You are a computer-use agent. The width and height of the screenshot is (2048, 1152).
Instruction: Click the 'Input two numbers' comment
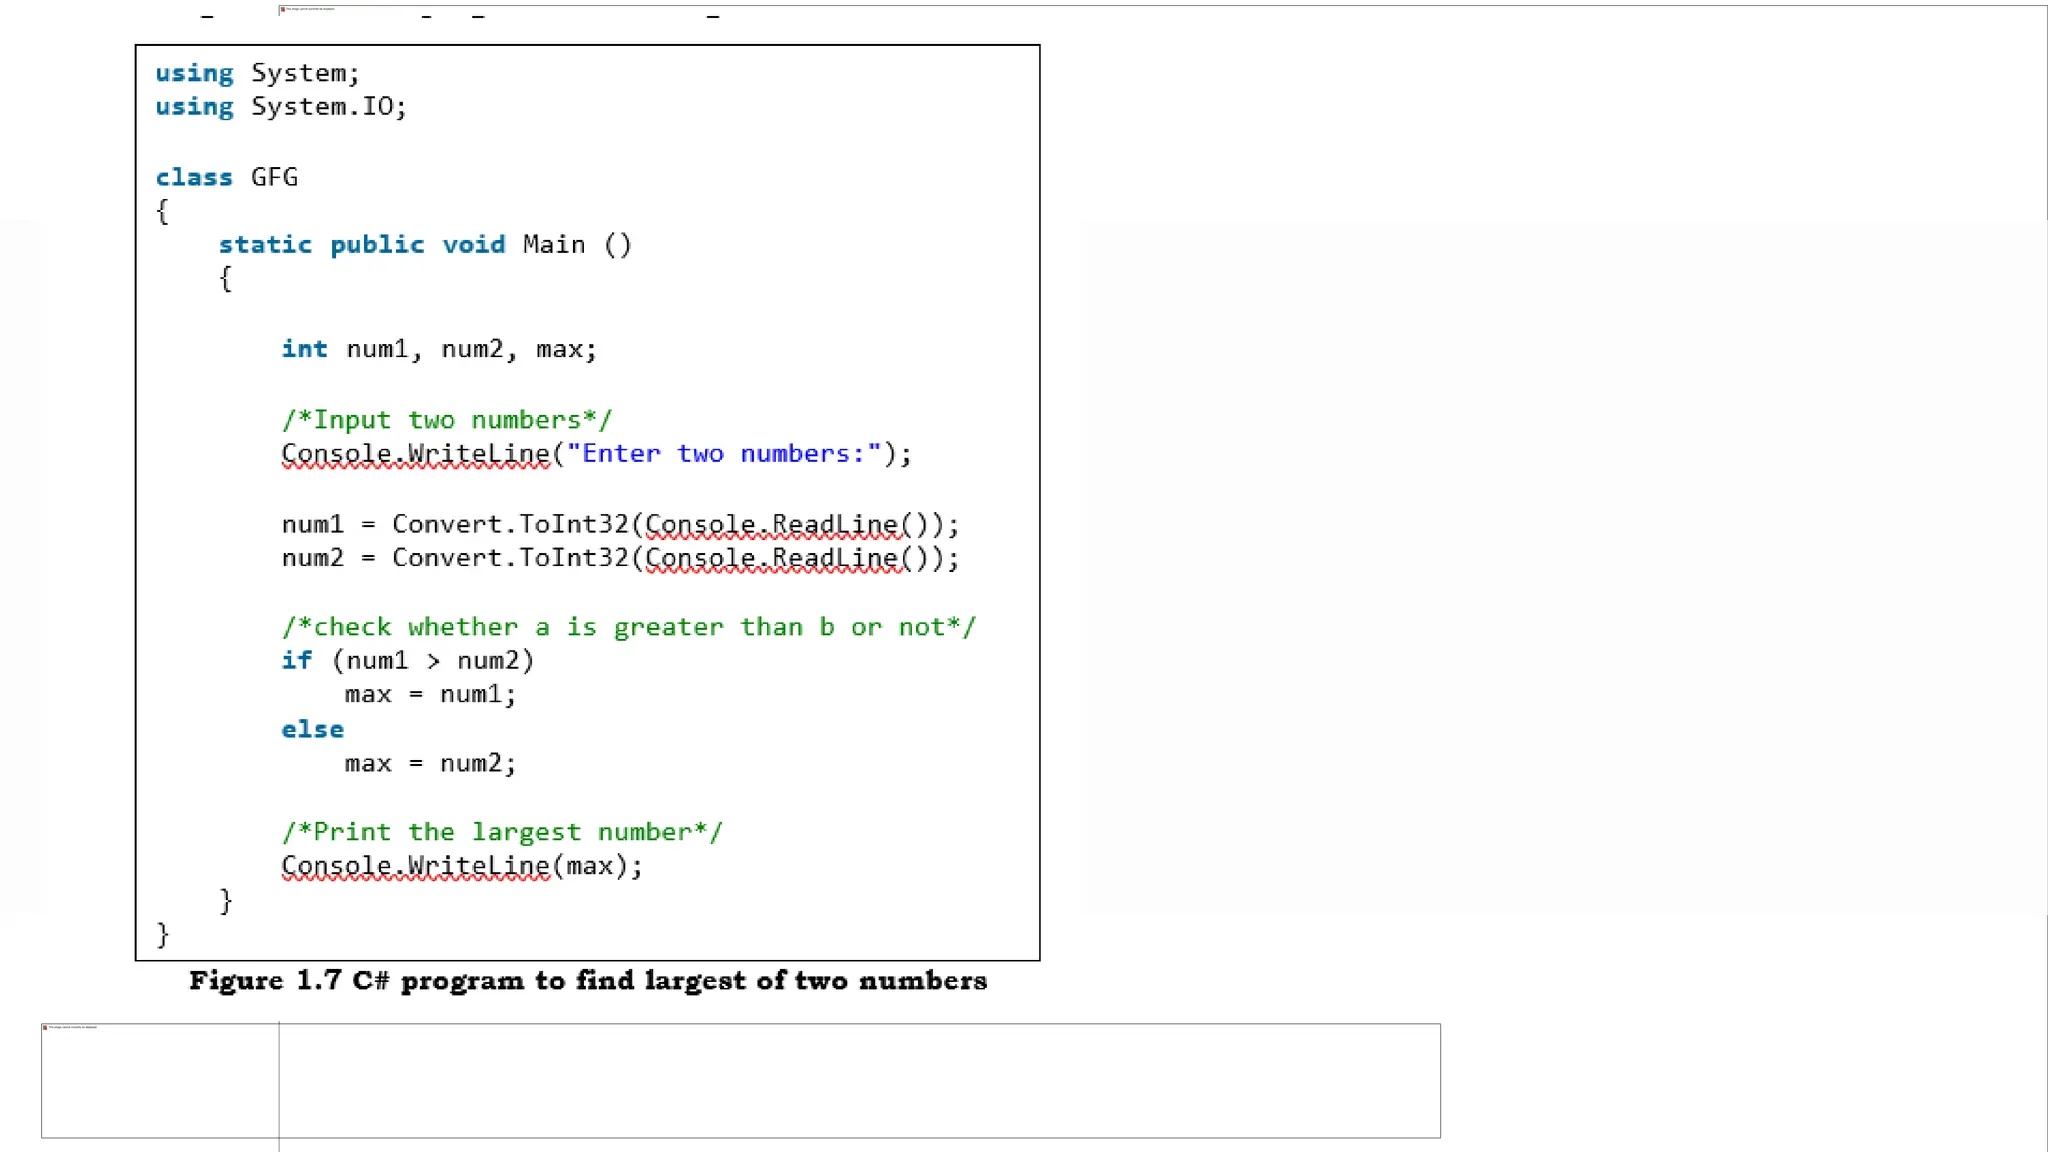tap(446, 420)
